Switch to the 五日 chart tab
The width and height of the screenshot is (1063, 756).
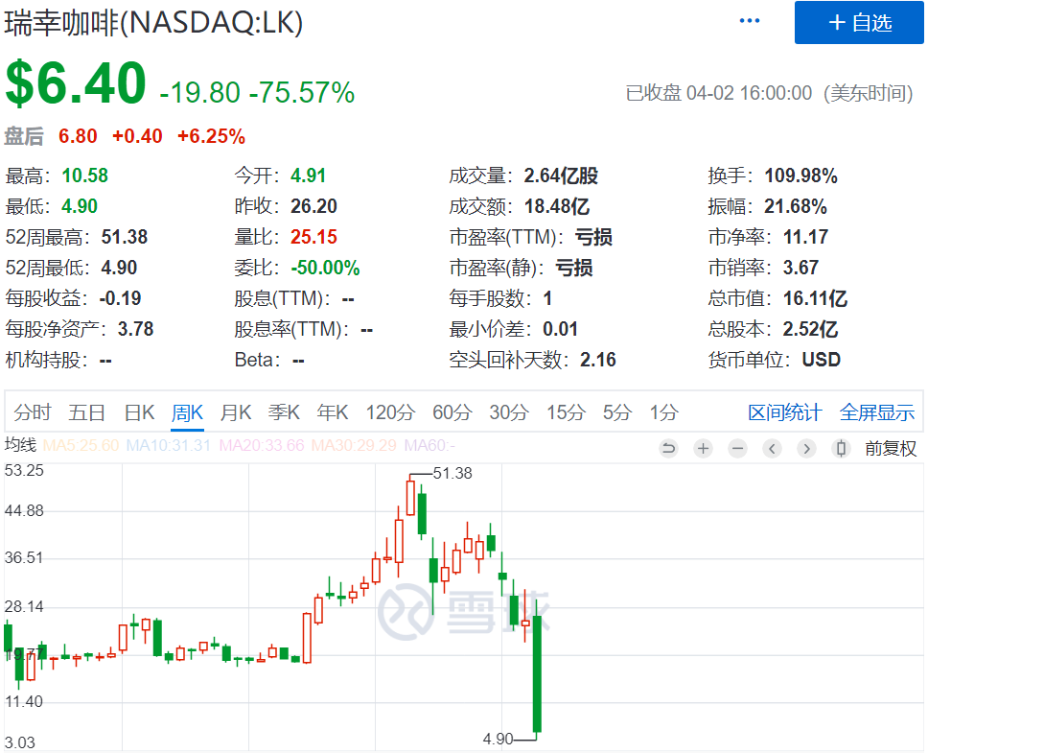(87, 412)
